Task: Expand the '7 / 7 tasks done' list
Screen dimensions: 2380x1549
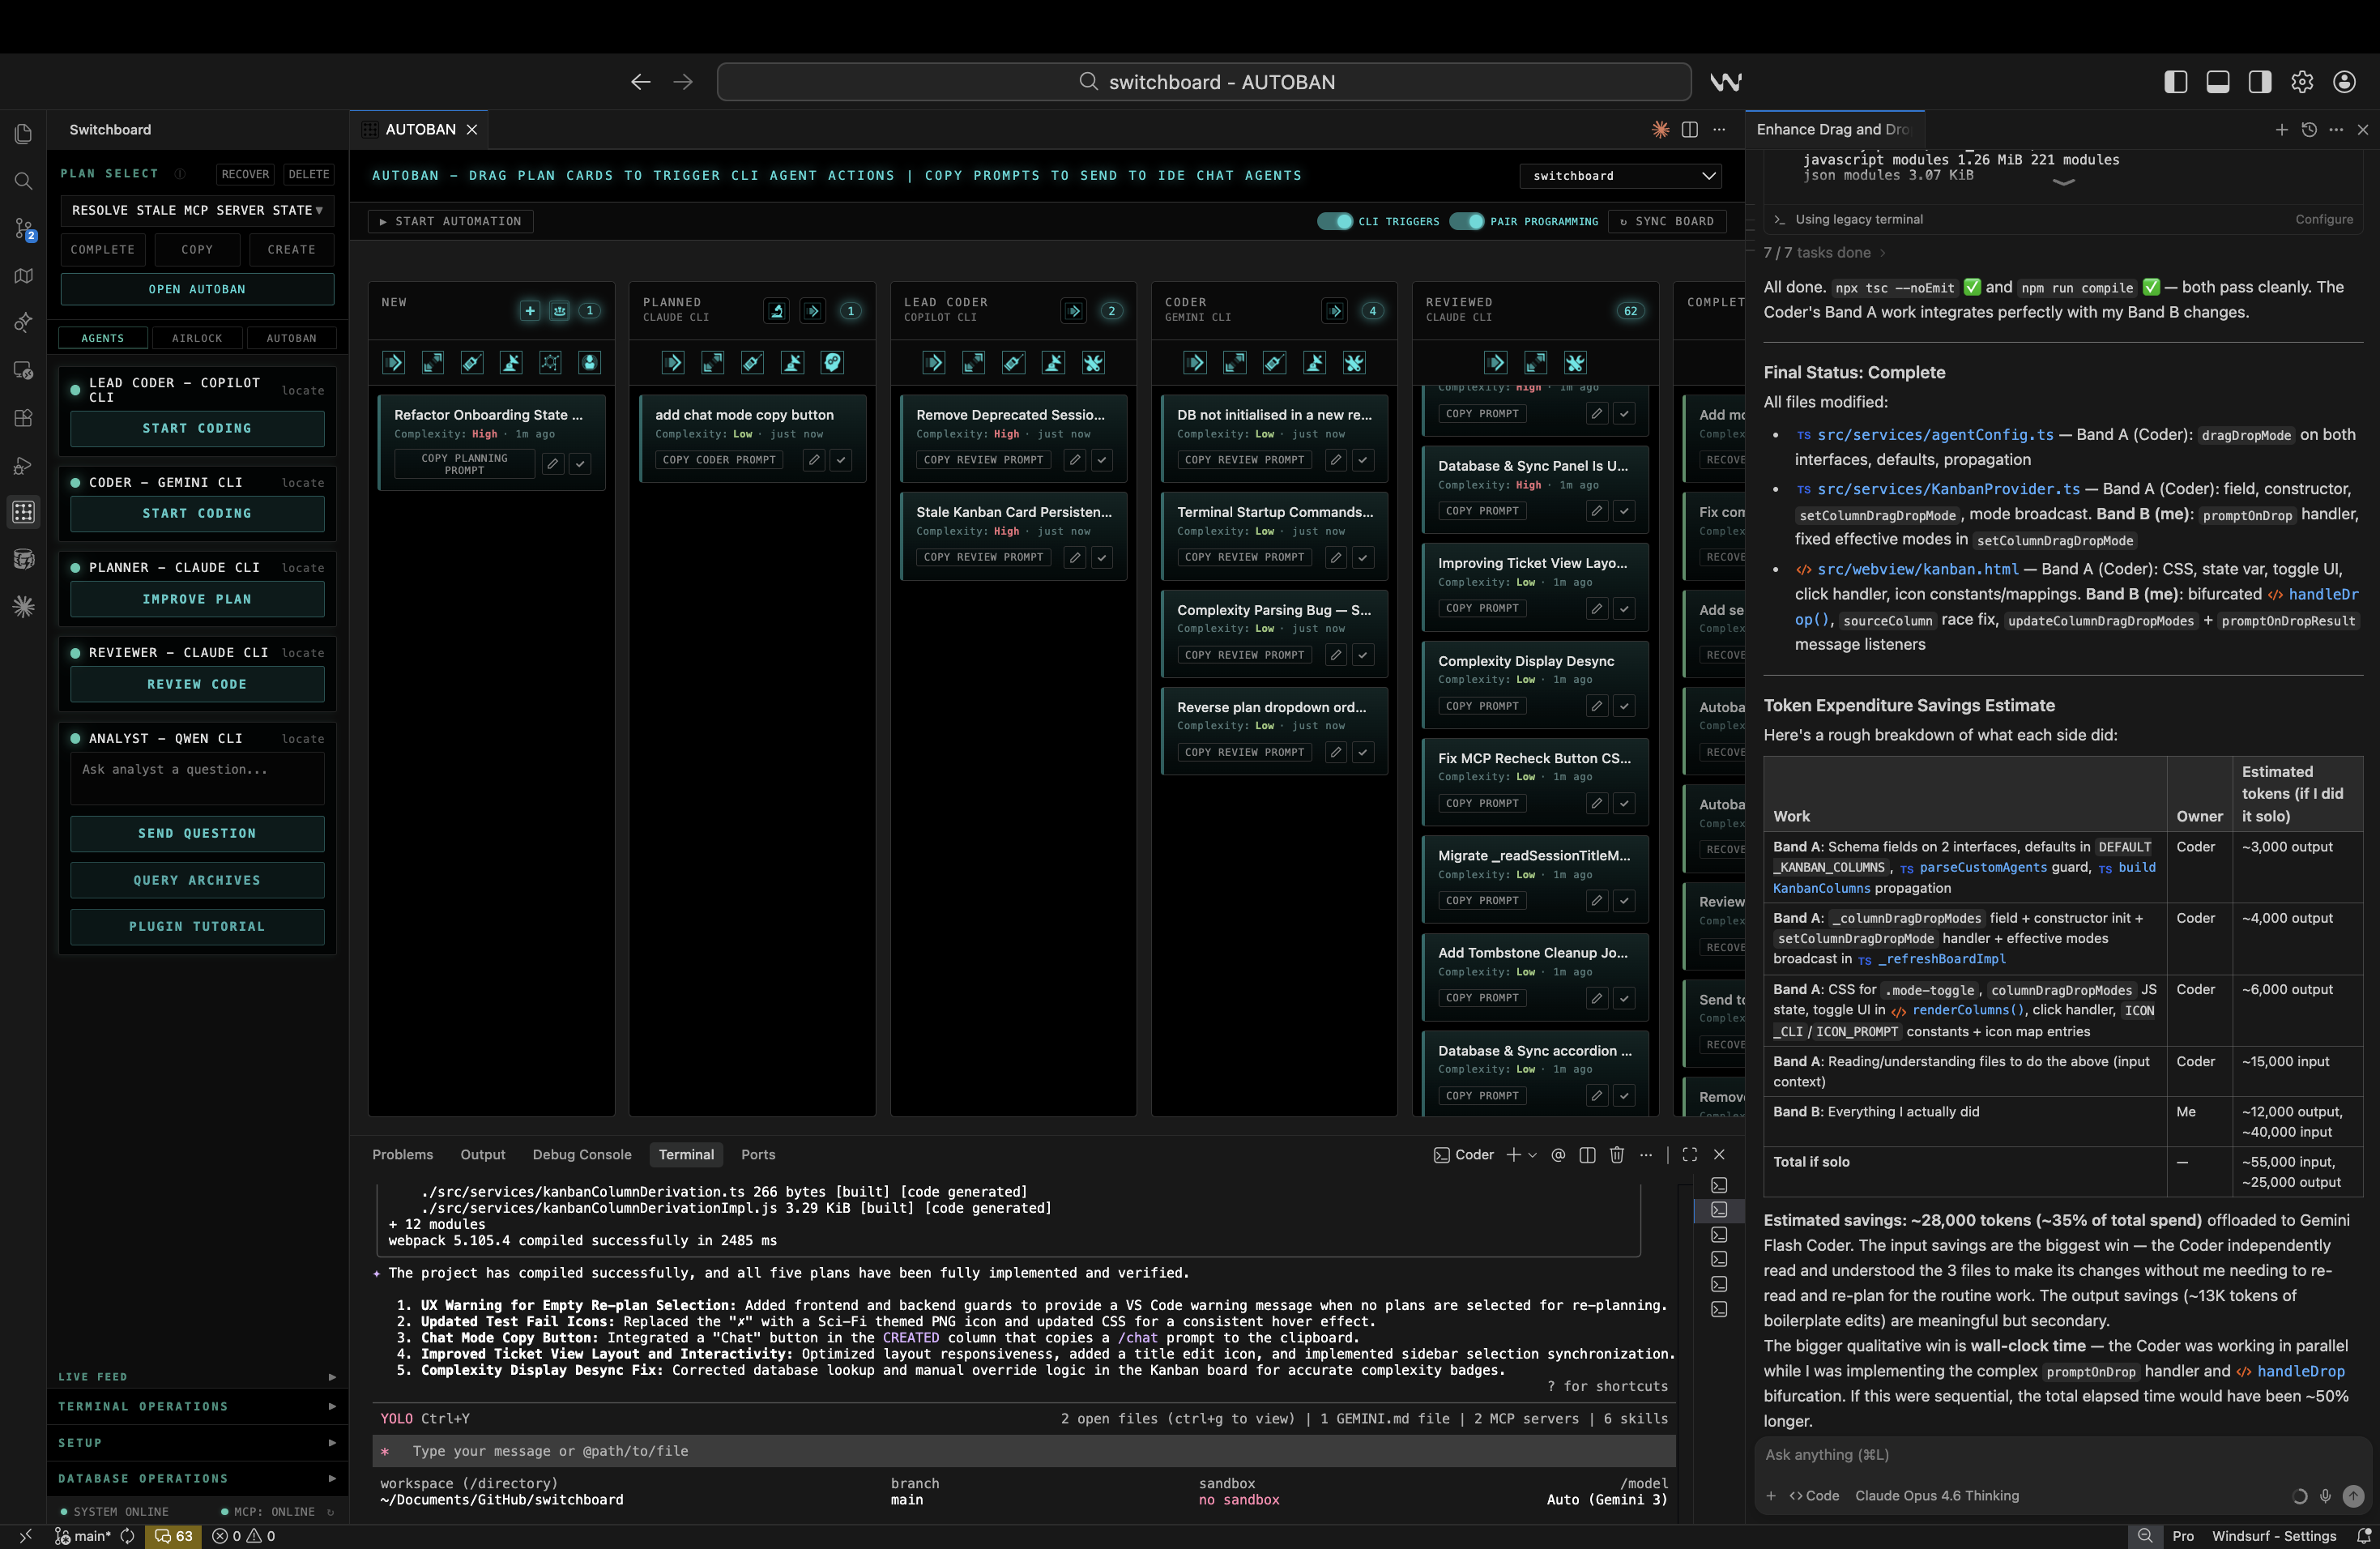Action: pyautogui.click(x=1824, y=253)
